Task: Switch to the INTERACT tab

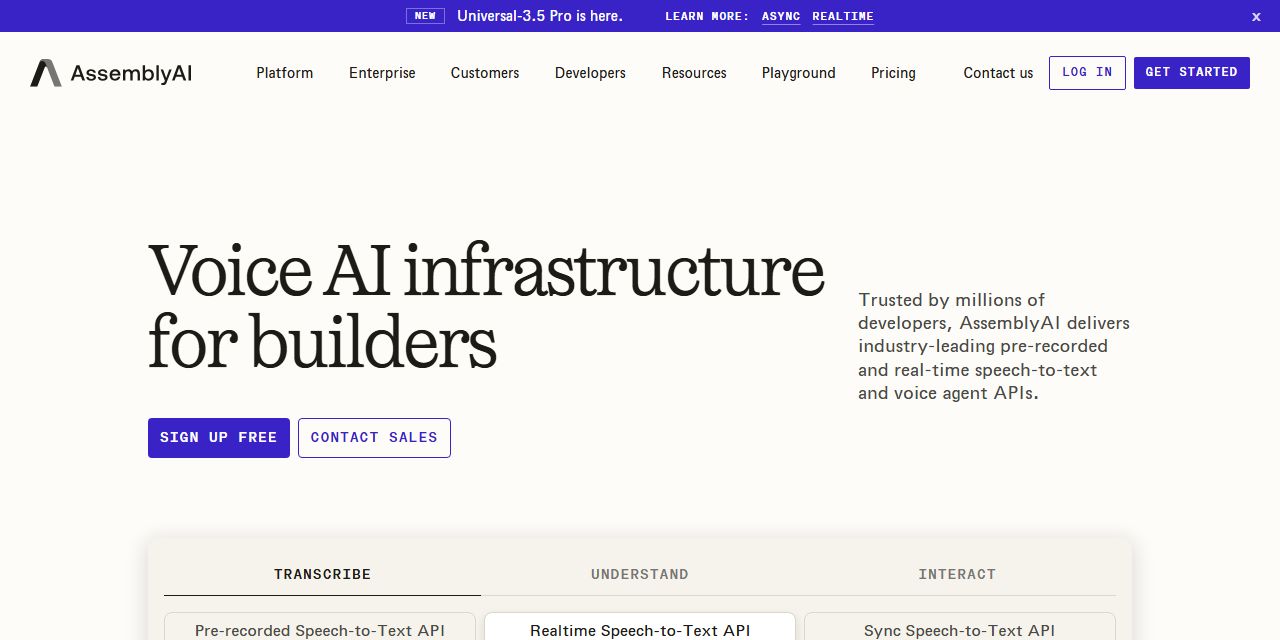Action: [957, 574]
